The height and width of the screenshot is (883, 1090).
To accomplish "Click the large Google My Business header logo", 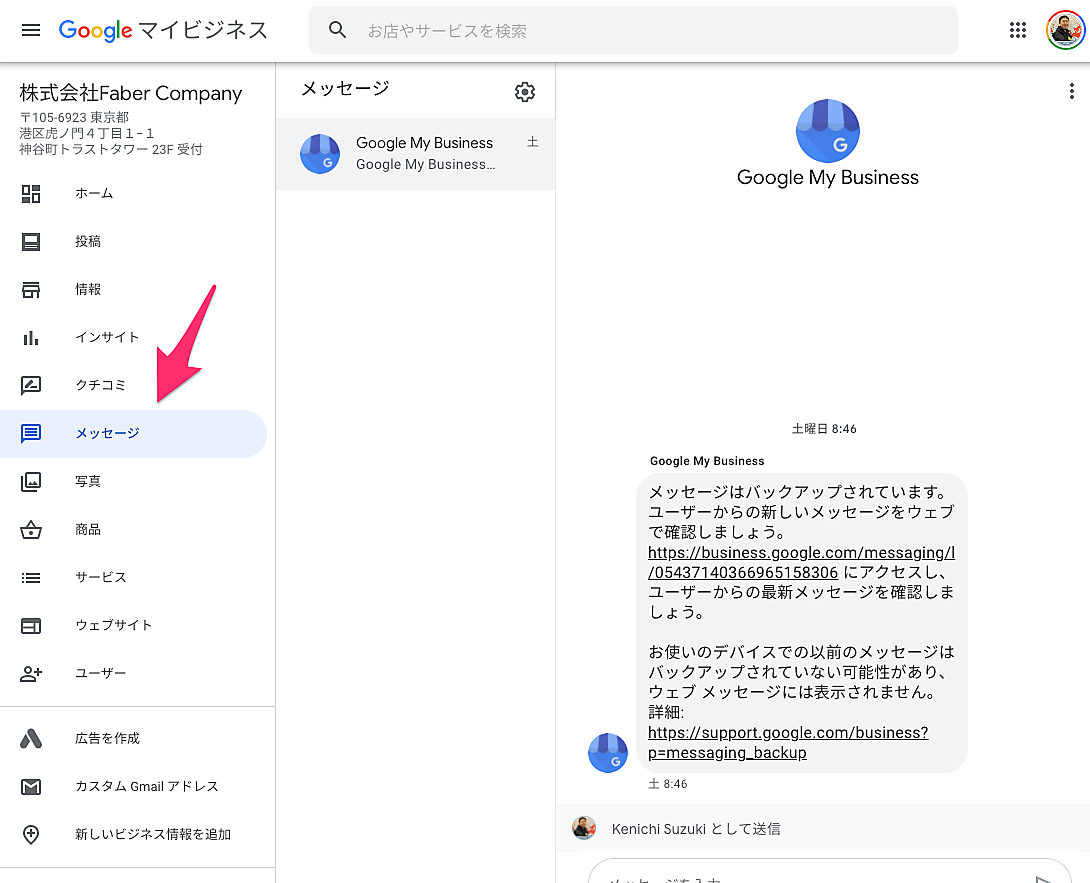I will tap(827, 131).
